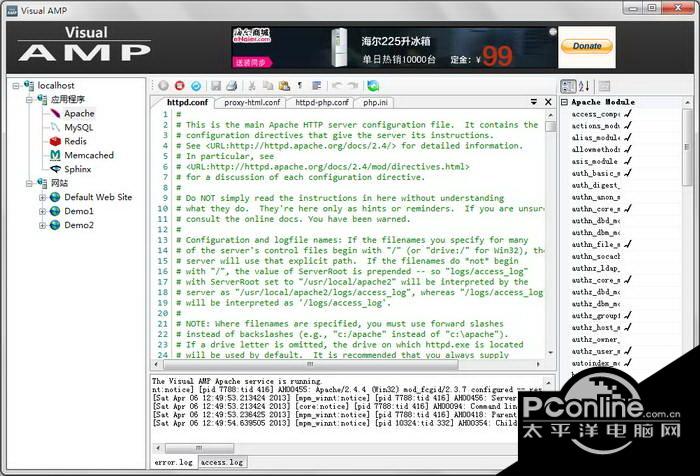Toggle authn_file module check

click(x=628, y=244)
